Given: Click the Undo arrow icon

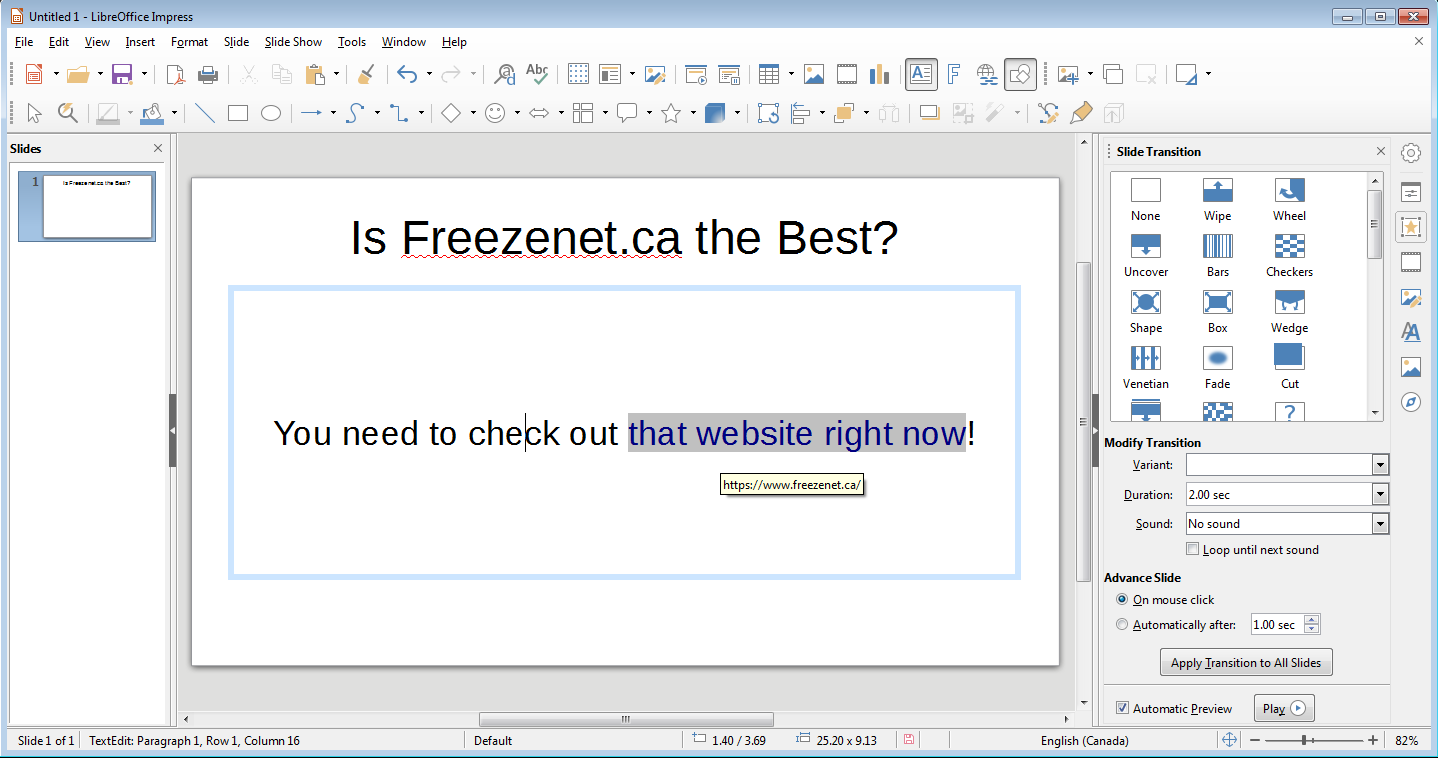Looking at the screenshot, I should [407, 74].
